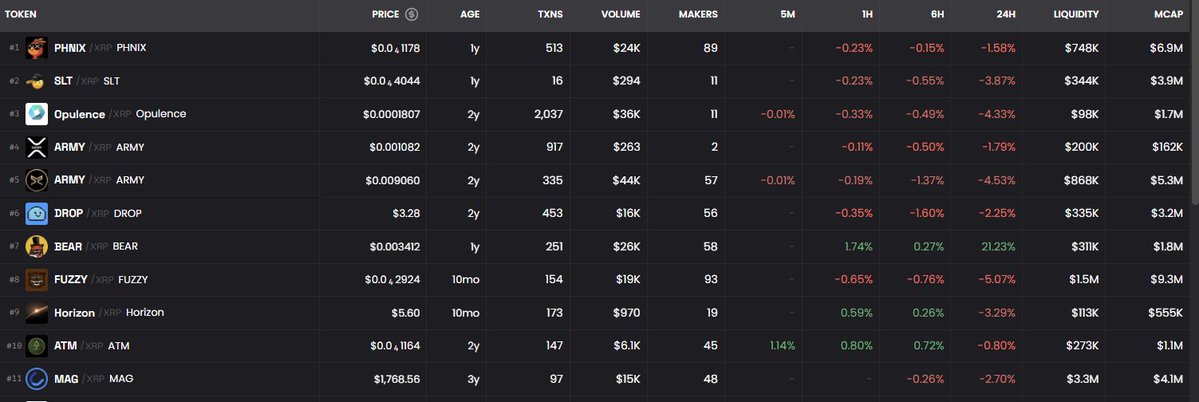Screen dimensions: 1199x402
Task: Click the MAG age 3y
Action: (473, 379)
